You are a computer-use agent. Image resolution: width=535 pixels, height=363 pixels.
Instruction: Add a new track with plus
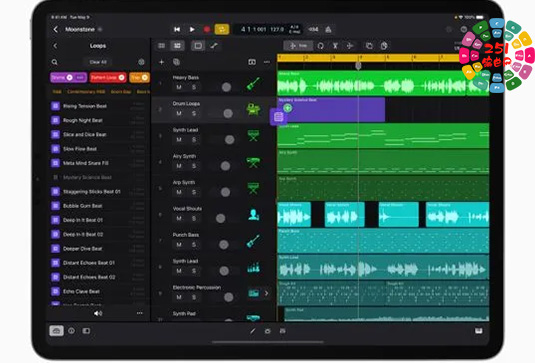coord(162,62)
